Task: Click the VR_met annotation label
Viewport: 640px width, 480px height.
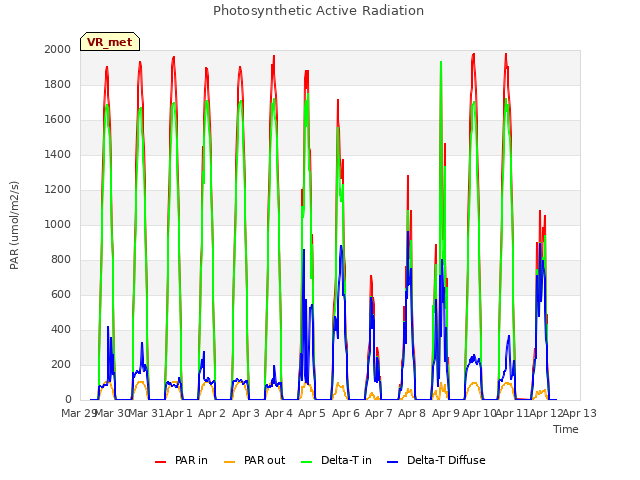Action: [110, 42]
